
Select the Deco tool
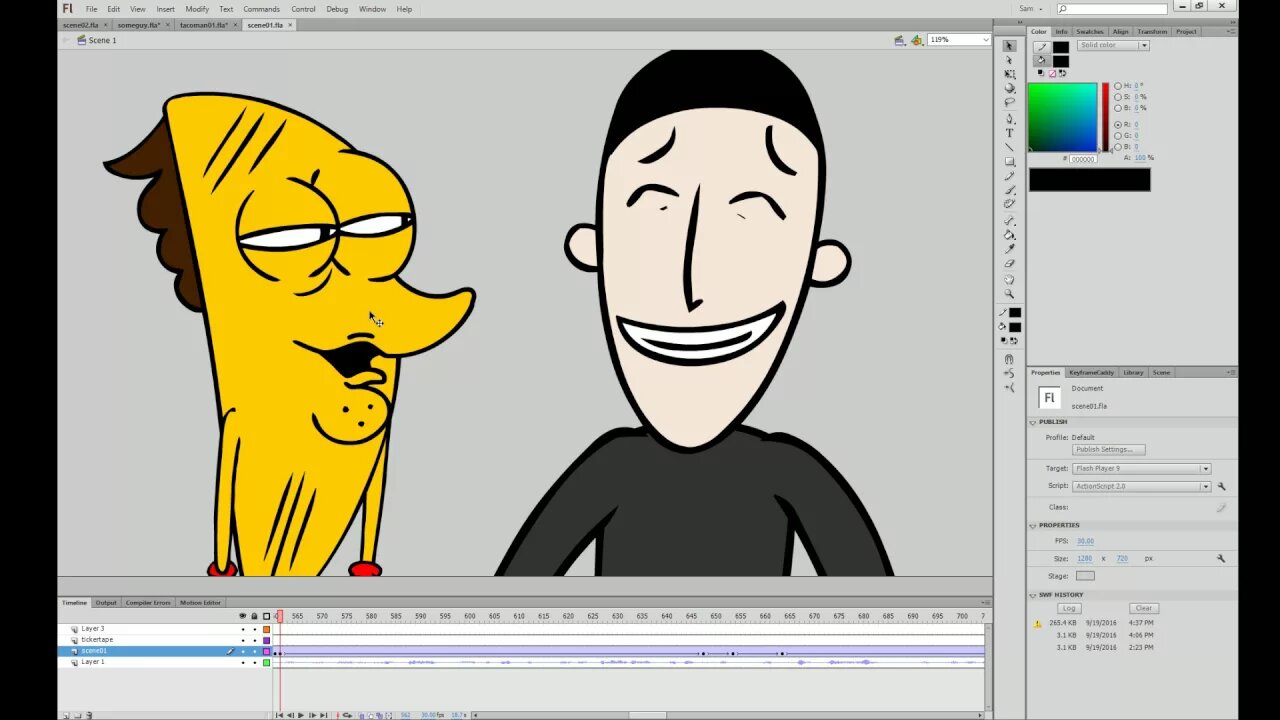1009,204
